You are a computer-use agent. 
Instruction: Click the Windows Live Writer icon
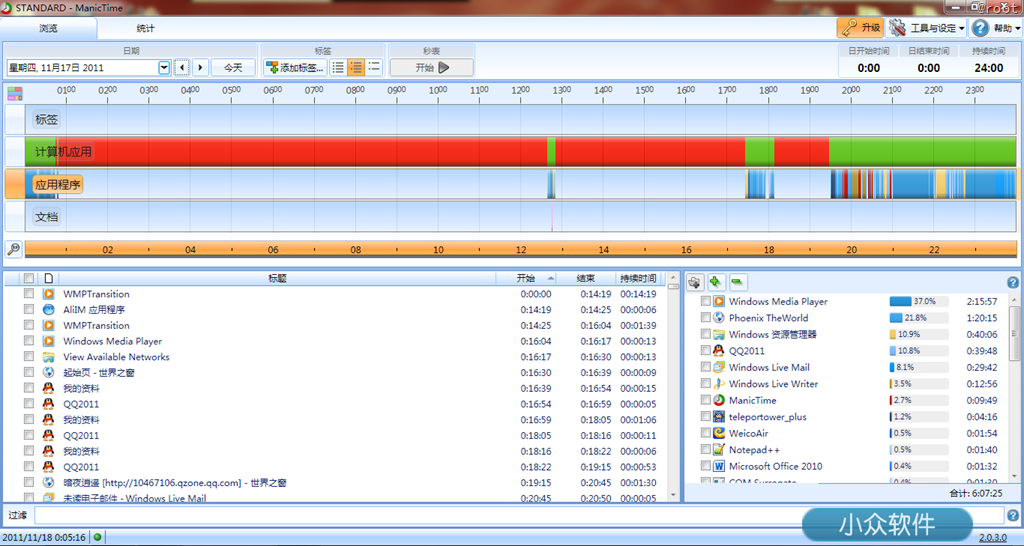point(719,383)
